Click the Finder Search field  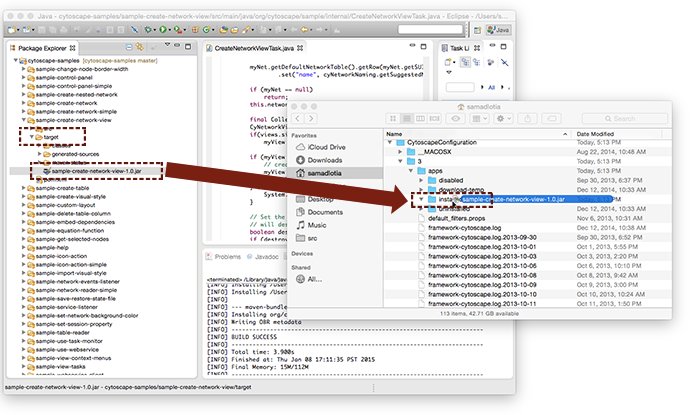624,119
